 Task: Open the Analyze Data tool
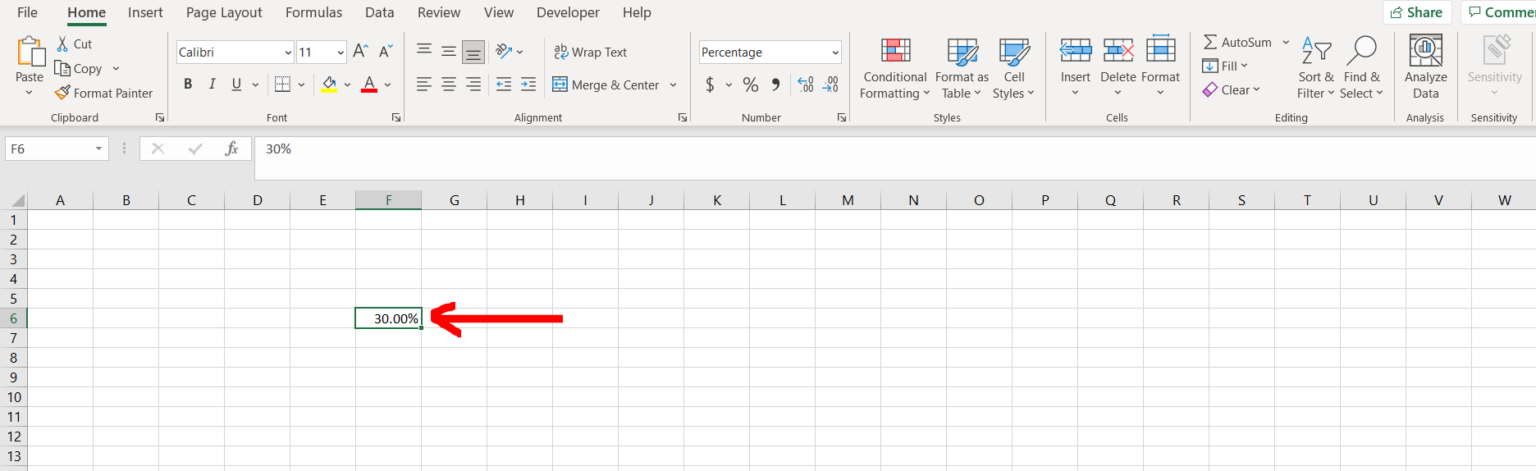(1425, 52)
